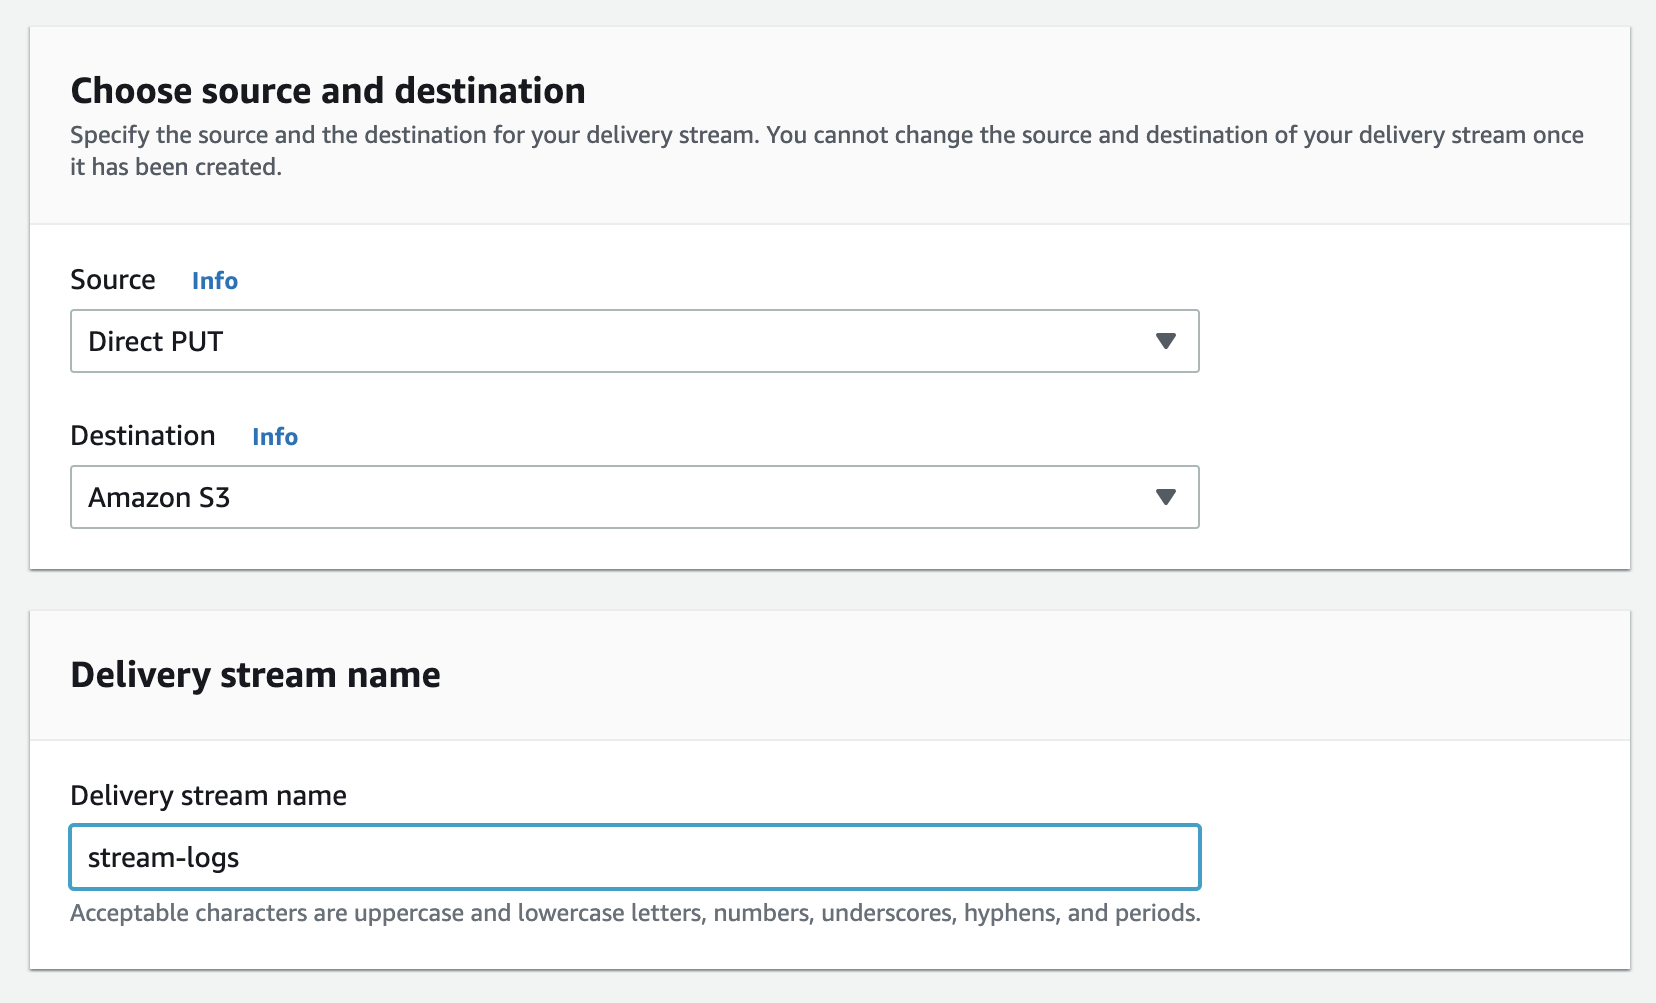This screenshot has height=1003, width=1656.
Task: Expand the Source select box
Action: click(x=634, y=341)
